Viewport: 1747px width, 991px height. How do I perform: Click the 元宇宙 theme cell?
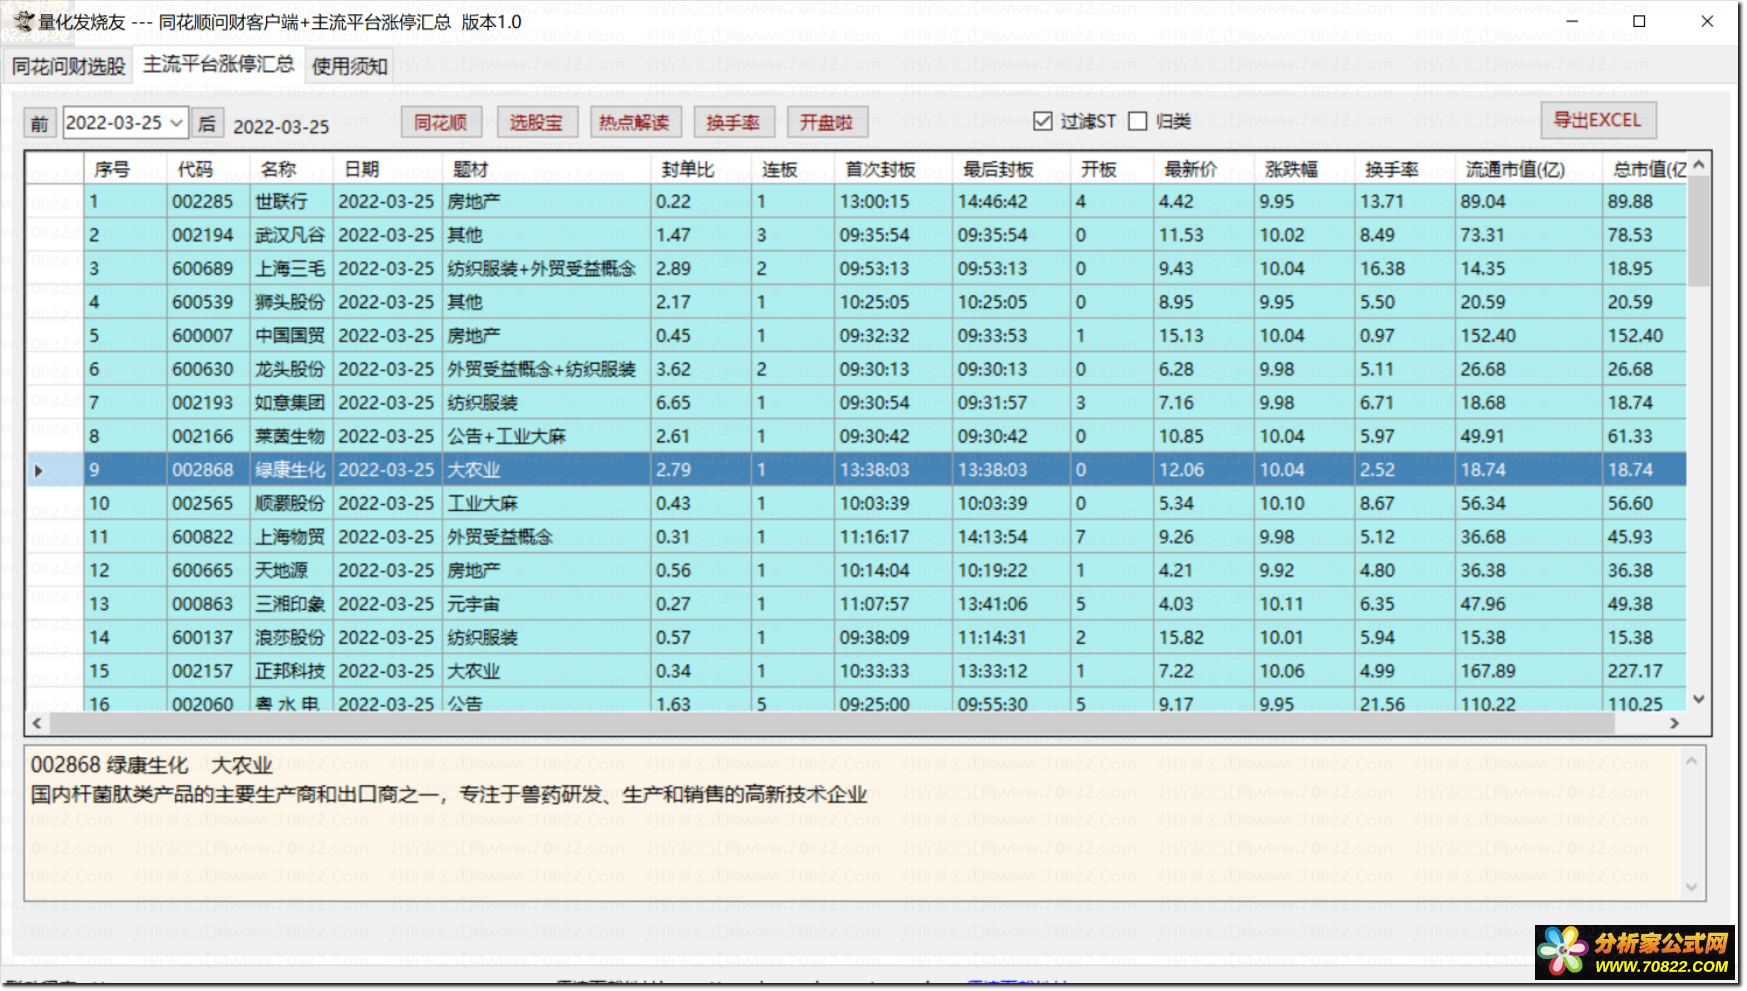pos(547,604)
